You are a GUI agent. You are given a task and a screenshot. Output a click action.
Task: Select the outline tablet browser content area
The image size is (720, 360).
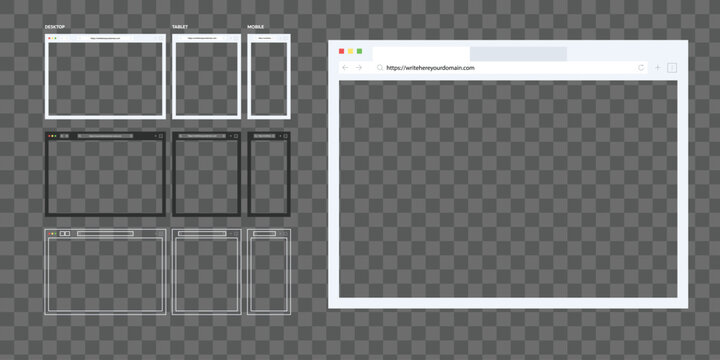207,275
